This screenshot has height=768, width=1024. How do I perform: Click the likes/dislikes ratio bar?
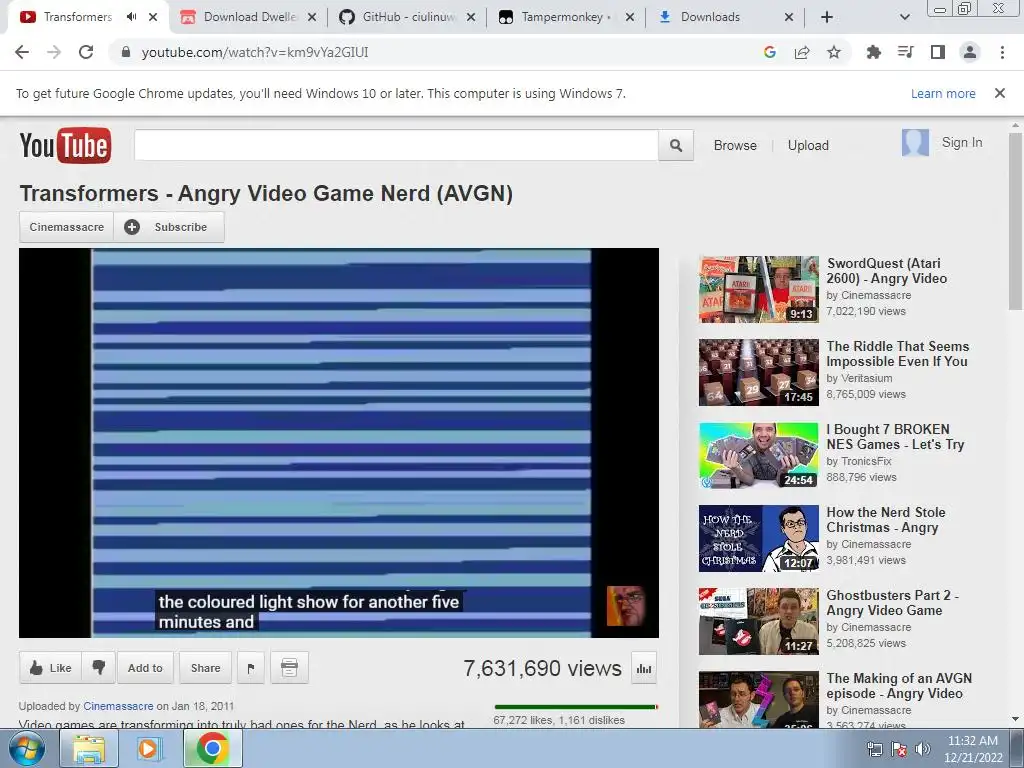point(576,707)
